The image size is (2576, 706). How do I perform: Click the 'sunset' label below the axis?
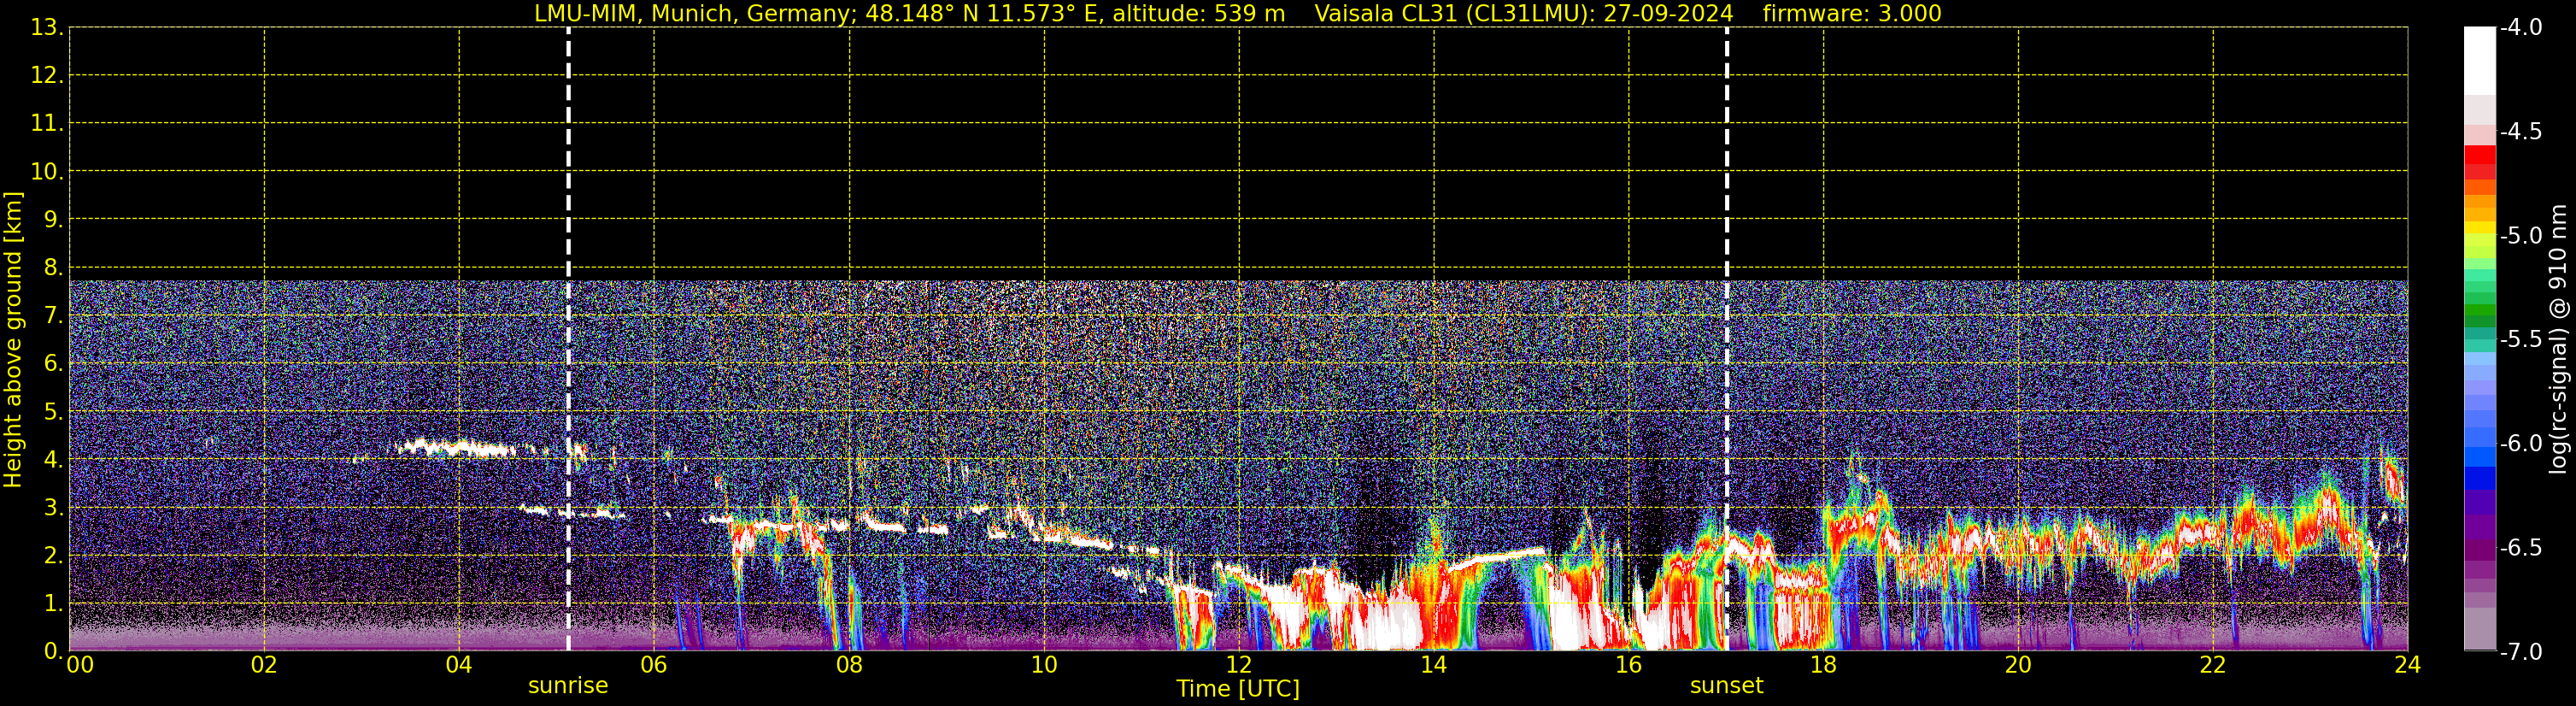tap(1726, 686)
